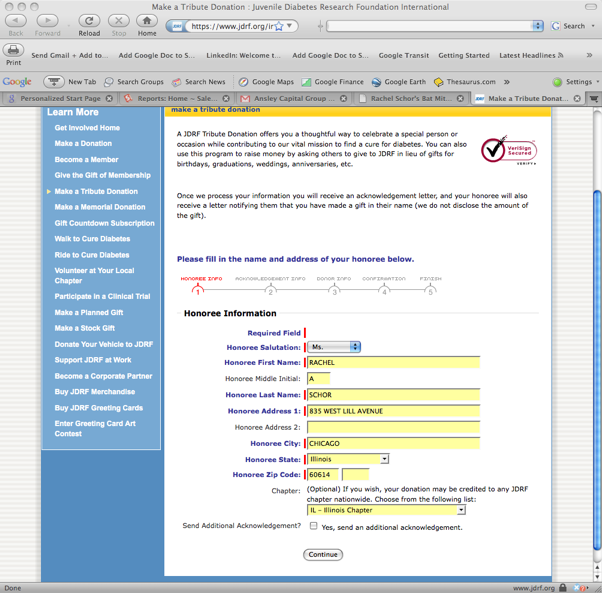Viewport: 602px width, 593px height.
Task: Open the search engine selector icon
Action: [555, 26]
